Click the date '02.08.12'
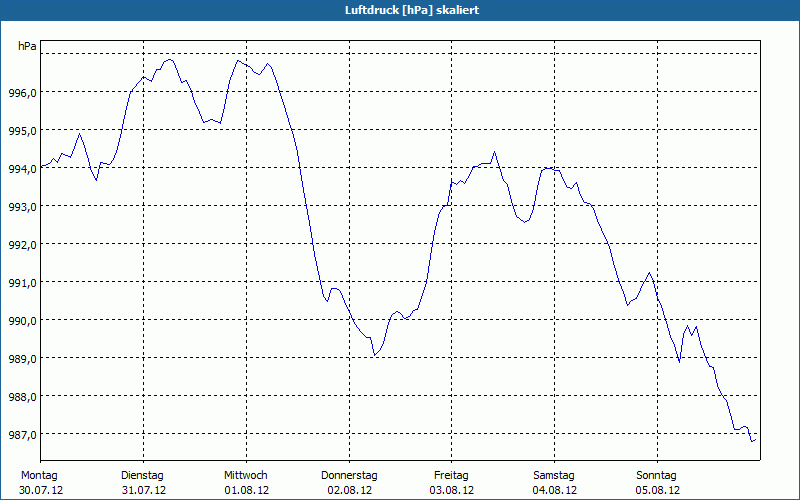The width and height of the screenshot is (800, 500). pos(349,490)
